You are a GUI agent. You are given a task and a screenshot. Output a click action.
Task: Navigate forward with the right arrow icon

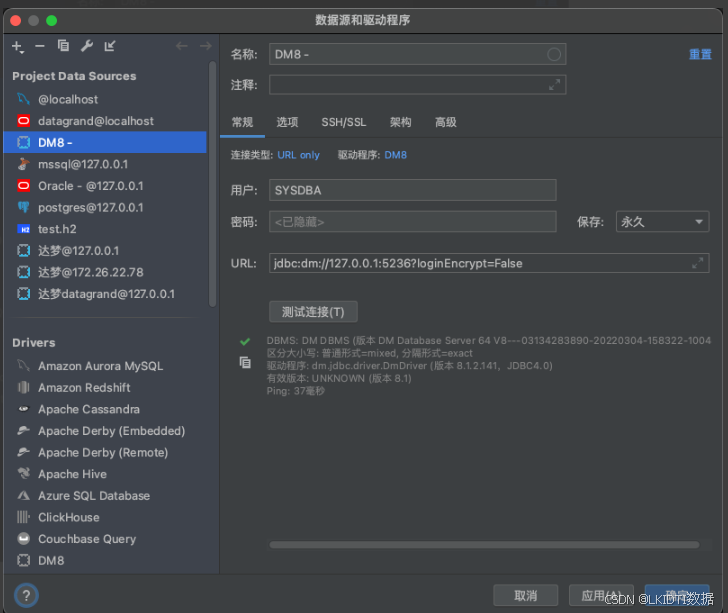coord(206,46)
